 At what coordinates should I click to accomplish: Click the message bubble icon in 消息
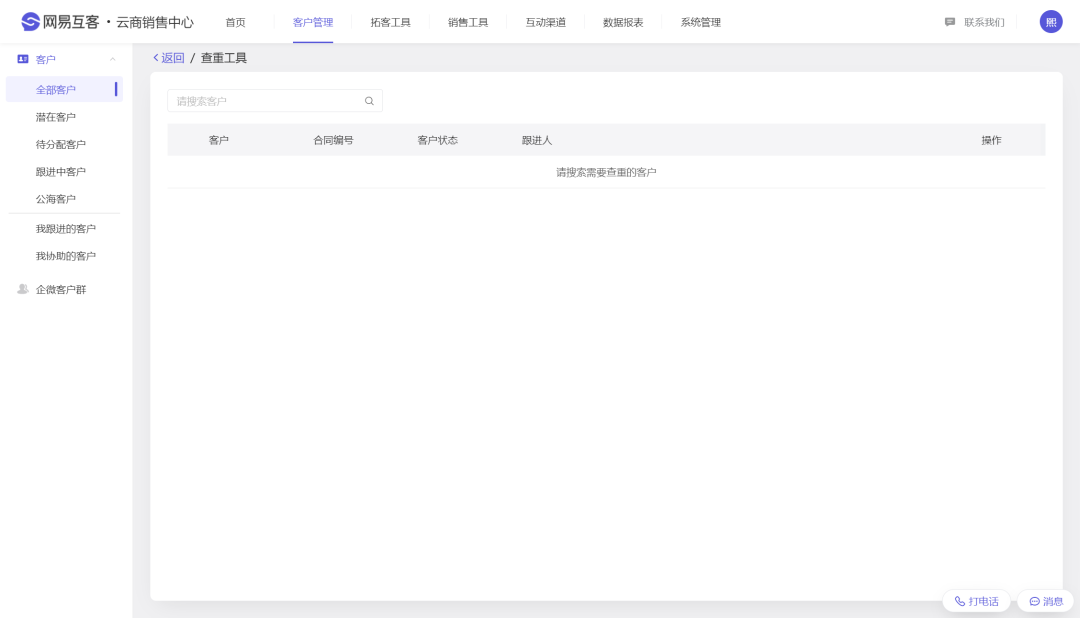point(1034,601)
